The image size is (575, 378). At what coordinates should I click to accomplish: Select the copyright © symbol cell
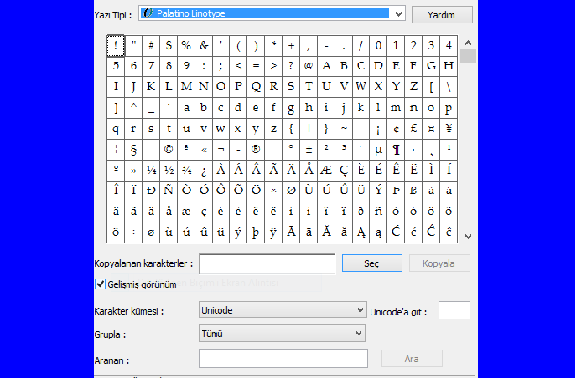point(168,150)
